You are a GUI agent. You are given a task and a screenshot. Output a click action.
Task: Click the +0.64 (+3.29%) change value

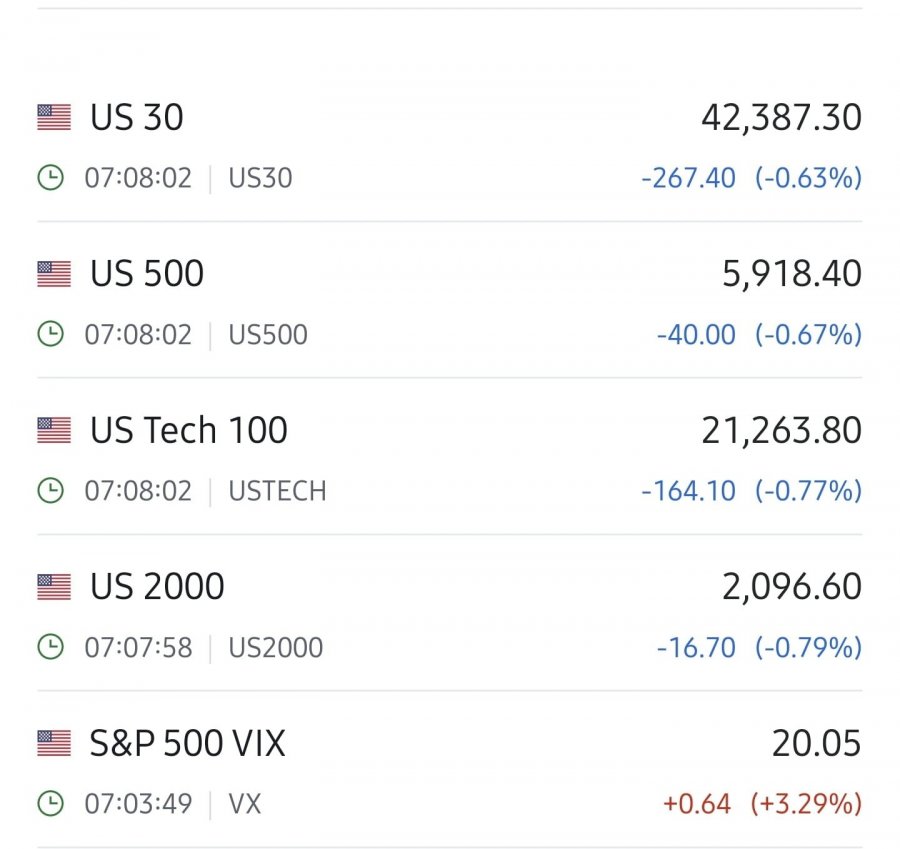[x=762, y=804]
